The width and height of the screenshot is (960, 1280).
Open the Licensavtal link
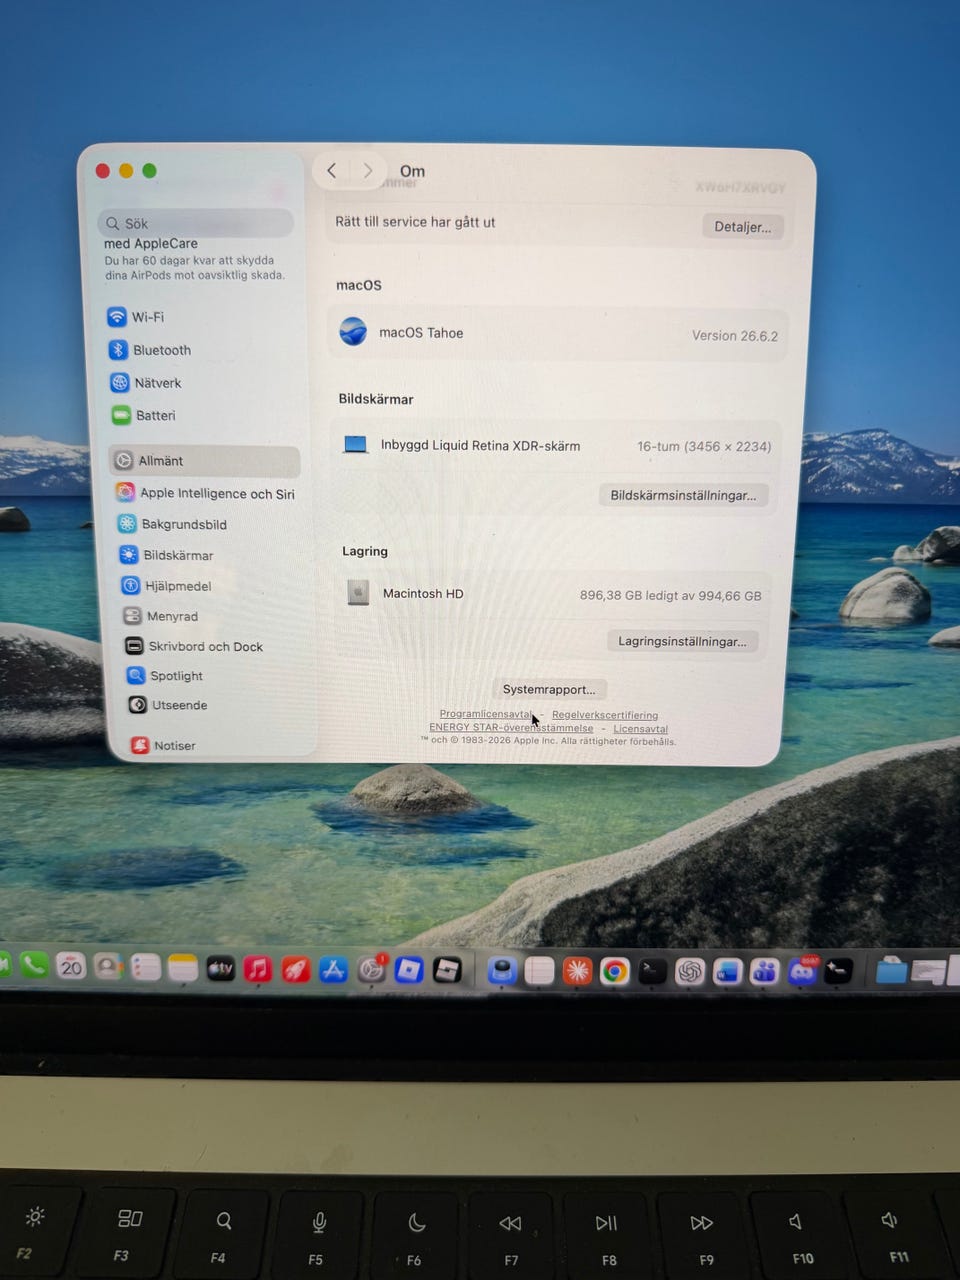(x=640, y=728)
